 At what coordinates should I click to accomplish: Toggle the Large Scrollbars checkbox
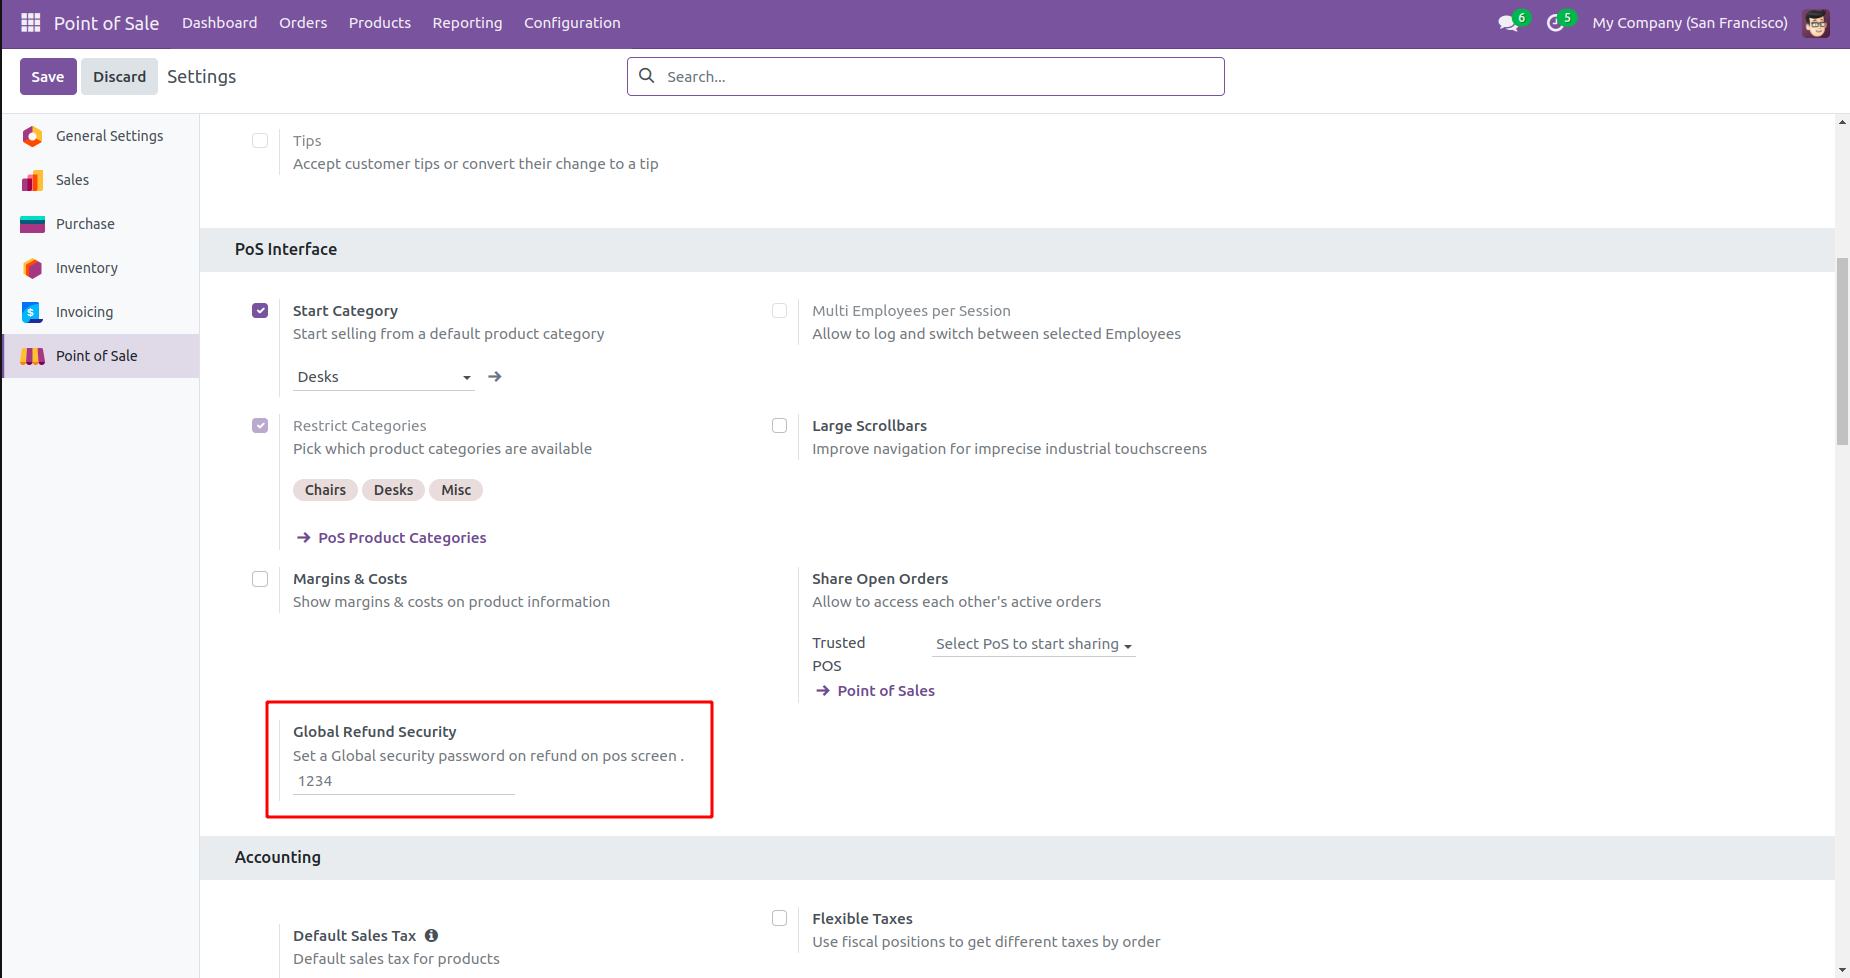779,426
